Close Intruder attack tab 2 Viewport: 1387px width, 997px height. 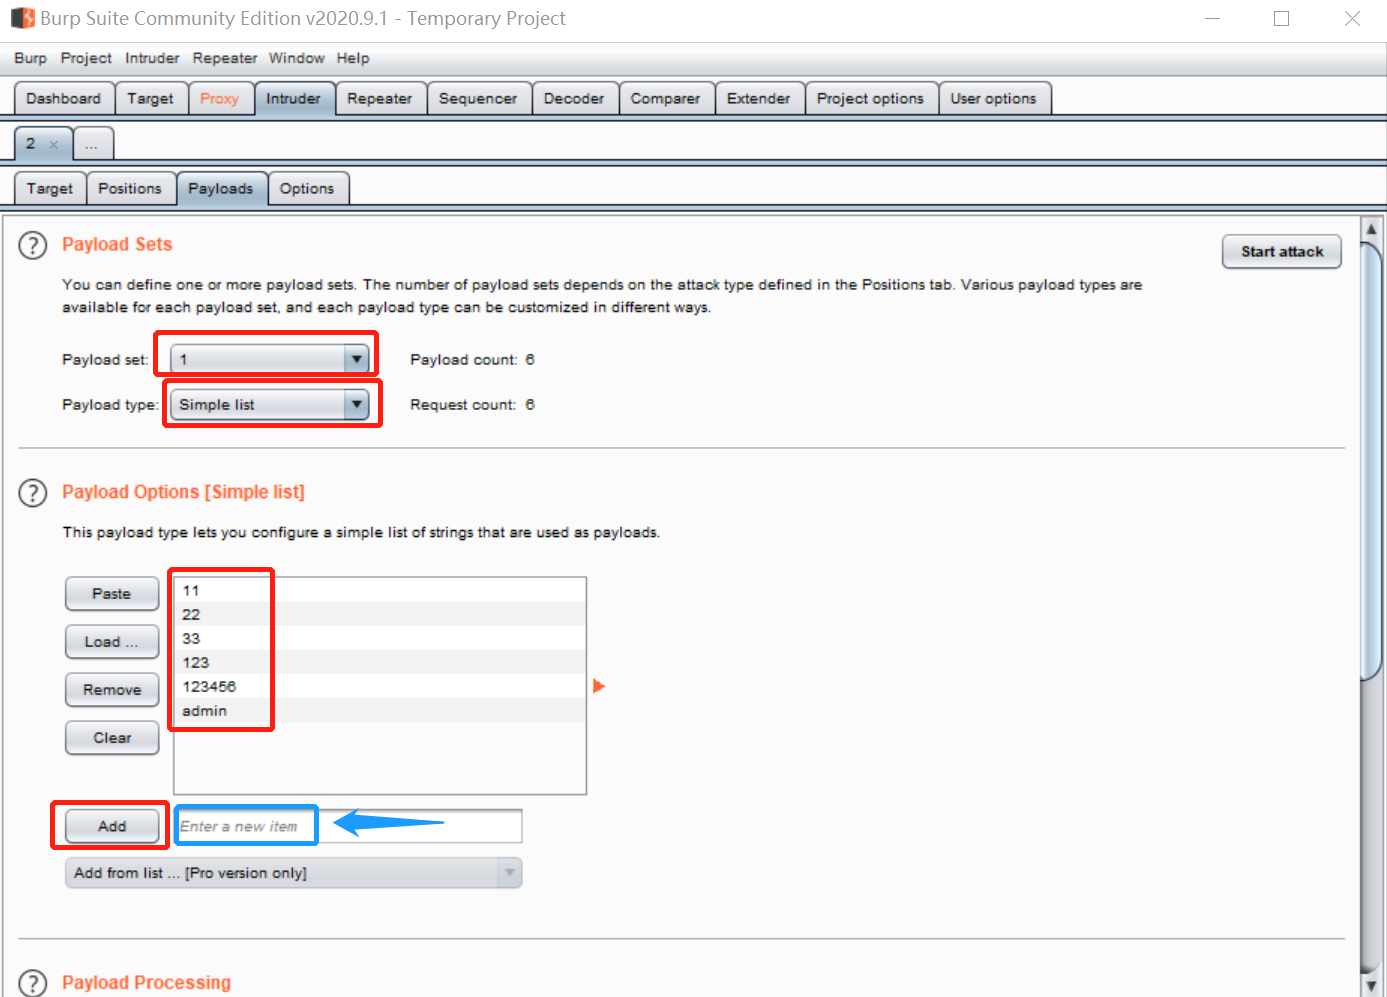coord(54,145)
